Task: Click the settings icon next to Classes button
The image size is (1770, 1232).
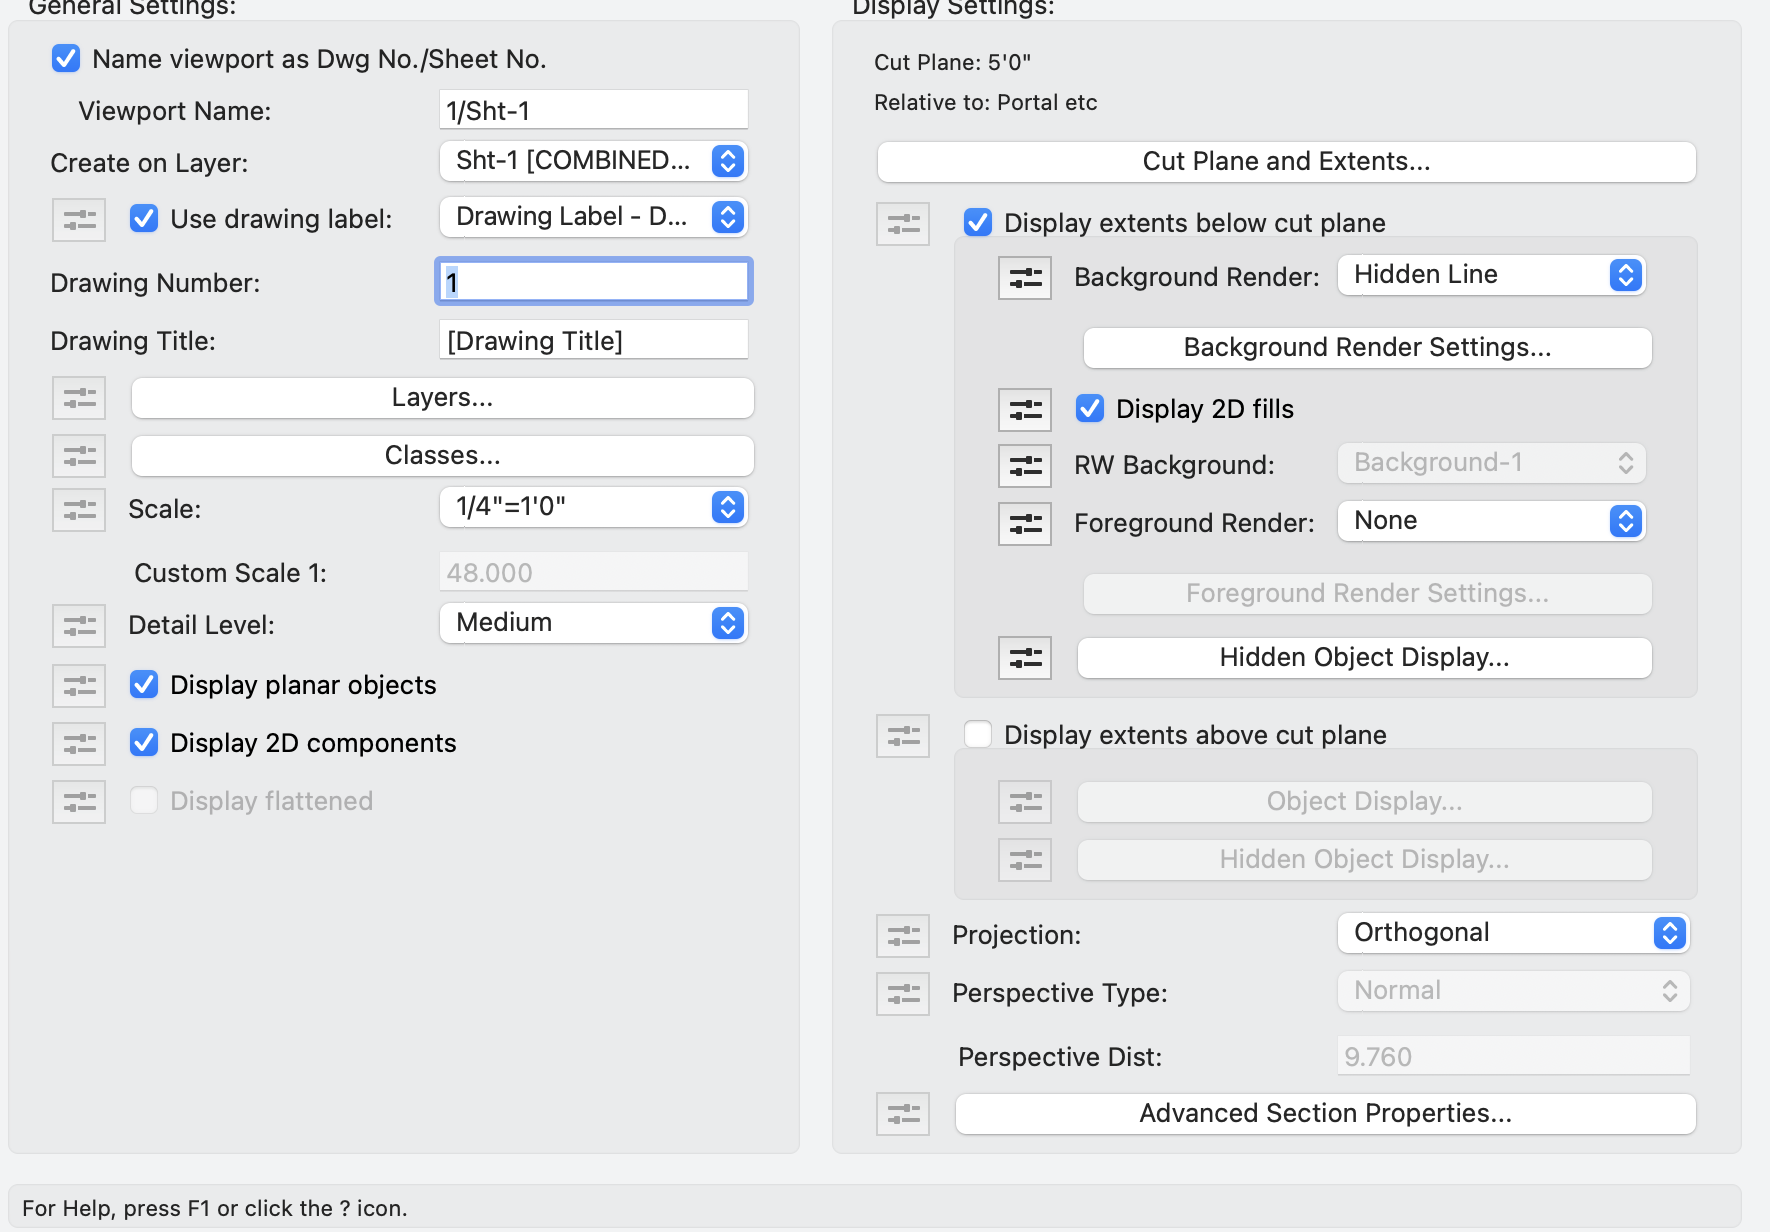Action: [79, 456]
